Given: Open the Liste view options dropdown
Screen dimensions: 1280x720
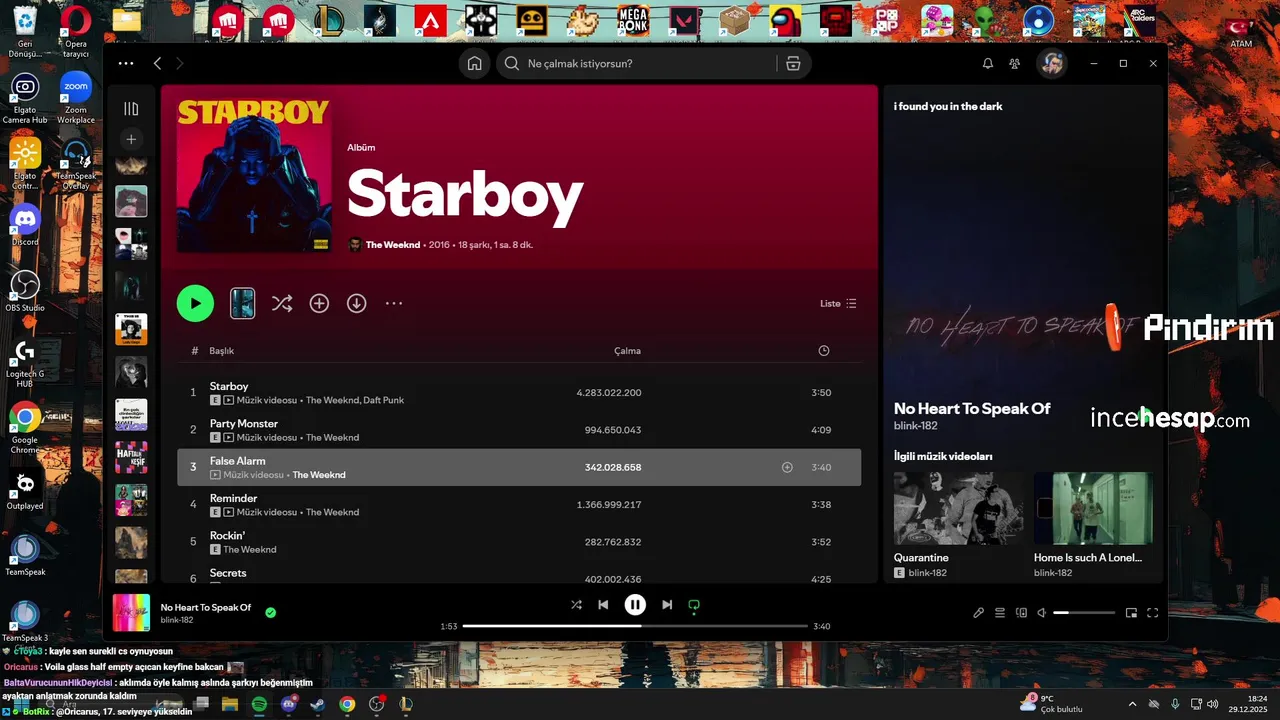Looking at the screenshot, I should click(838, 303).
